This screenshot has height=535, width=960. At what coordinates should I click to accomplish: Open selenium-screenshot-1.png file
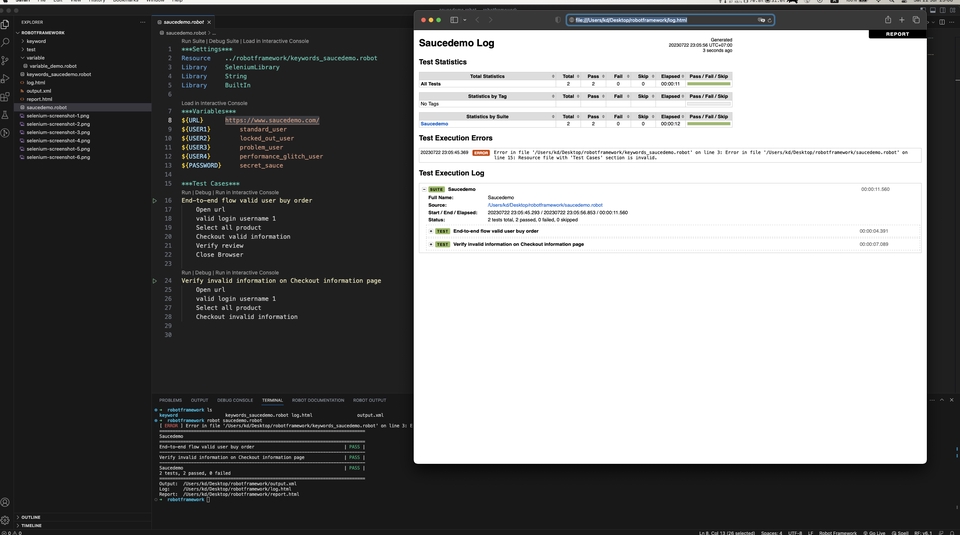58,116
